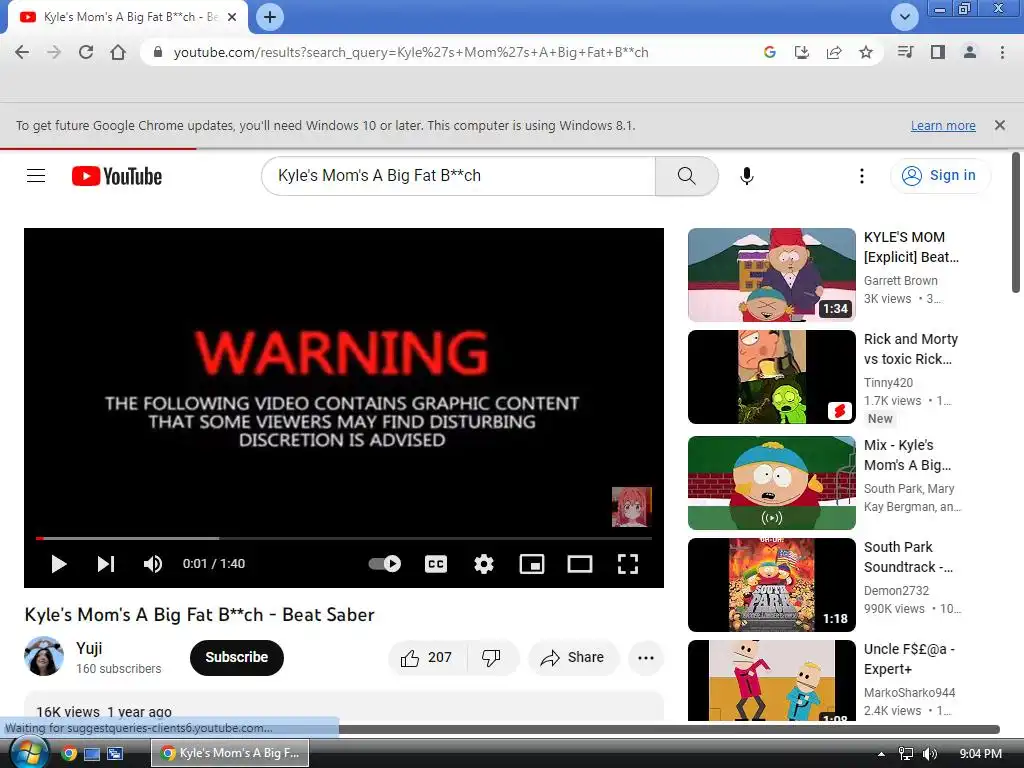
Task: Click the browser back arrow
Action: coord(22,52)
